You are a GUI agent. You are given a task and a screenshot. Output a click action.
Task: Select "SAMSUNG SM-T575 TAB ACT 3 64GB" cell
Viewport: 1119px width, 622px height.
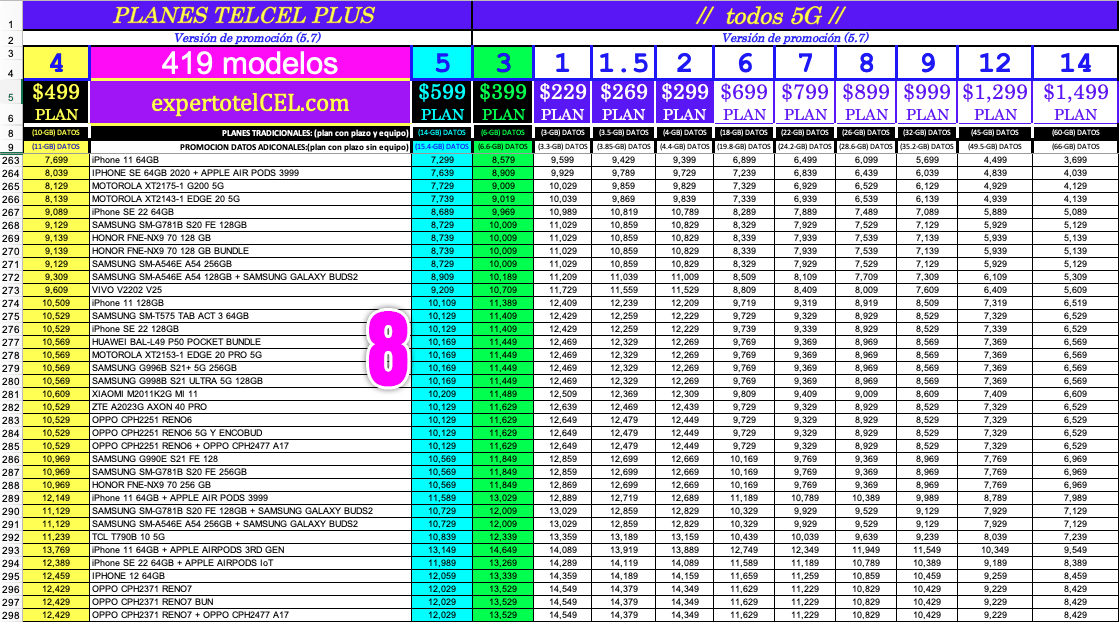coord(250,316)
